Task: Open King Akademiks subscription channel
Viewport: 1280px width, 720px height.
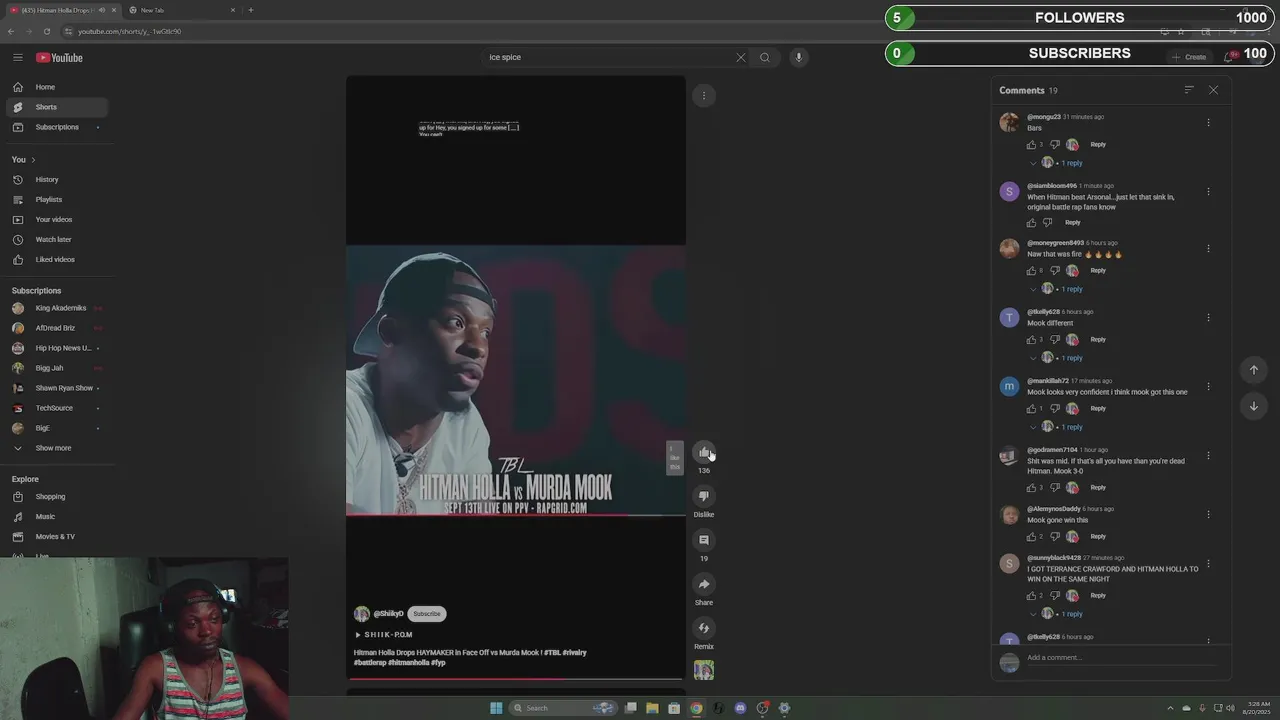Action: pos(57,308)
